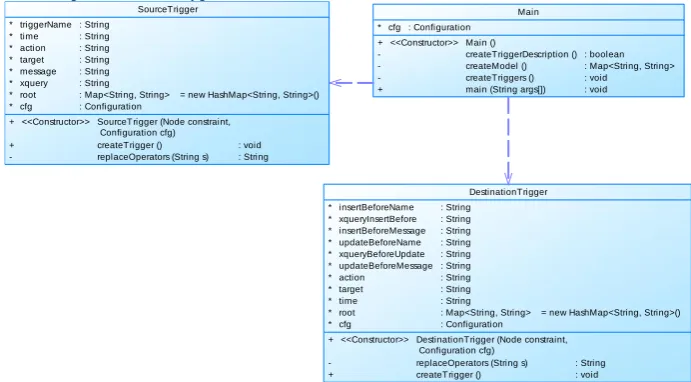
Task: Select replaceOperators (String s) in DestinationTrigger
Action: (472, 363)
